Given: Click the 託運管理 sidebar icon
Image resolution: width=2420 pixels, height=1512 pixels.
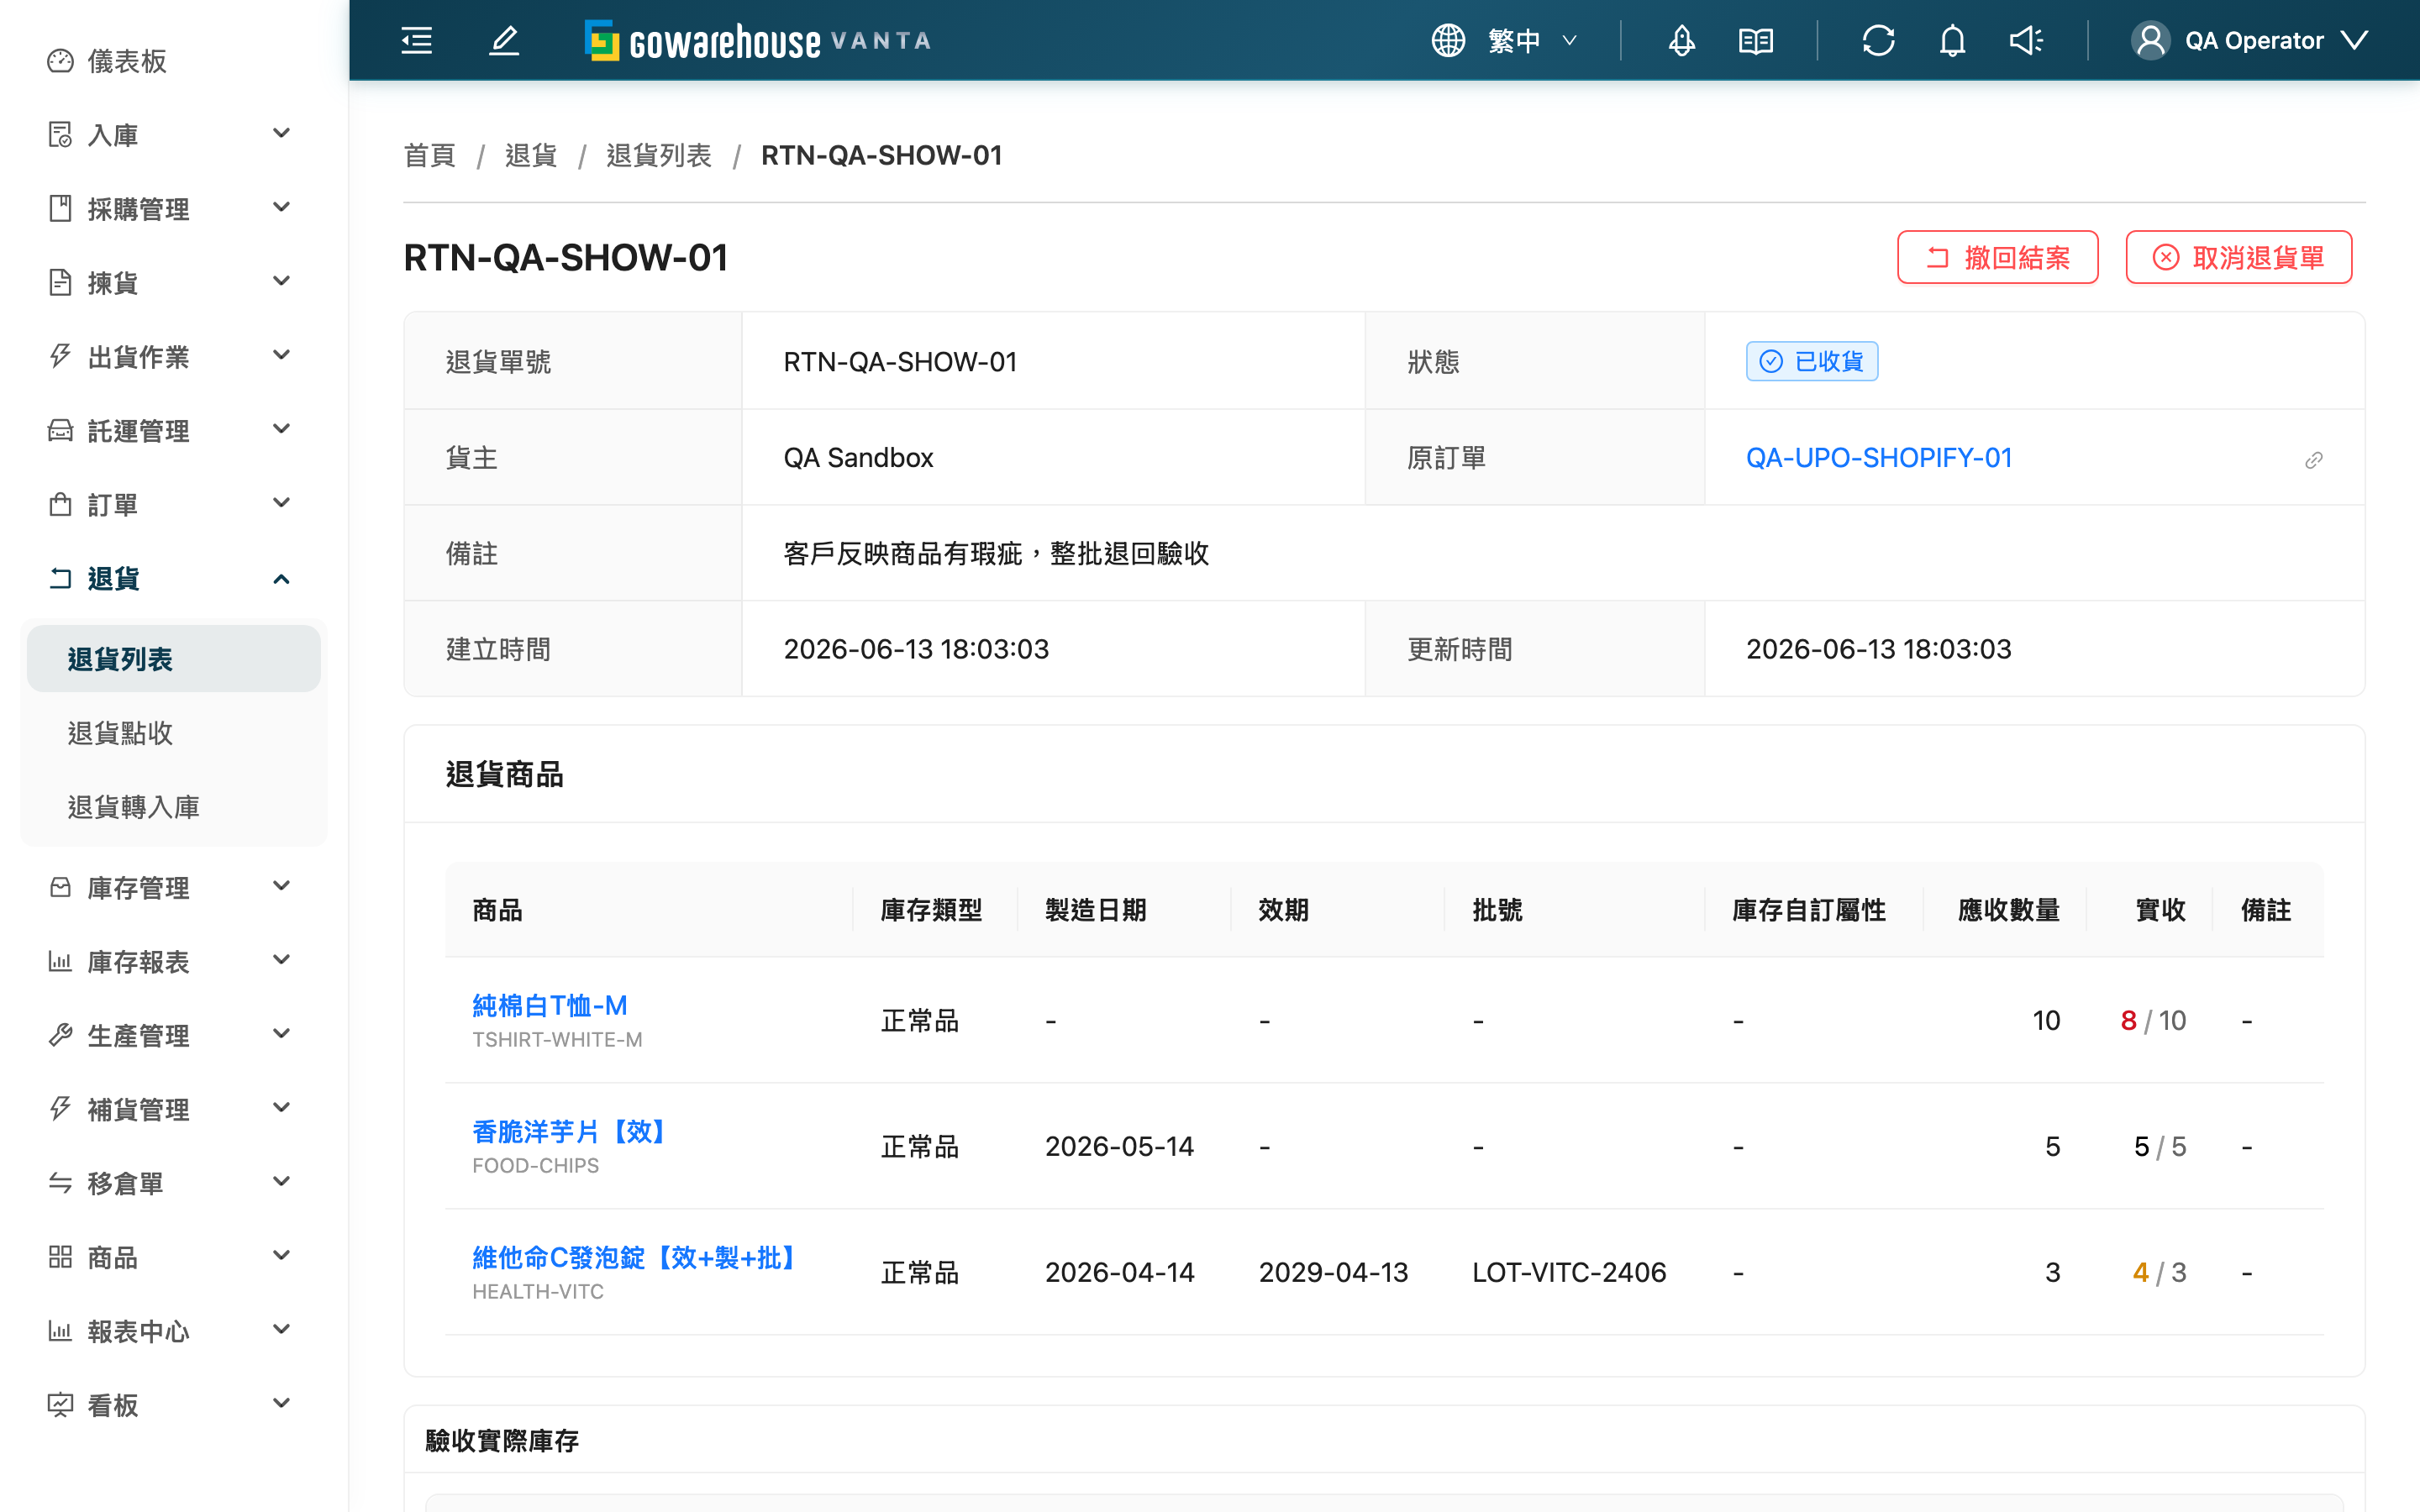Looking at the screenshot, I should click(x=60, y=430).
